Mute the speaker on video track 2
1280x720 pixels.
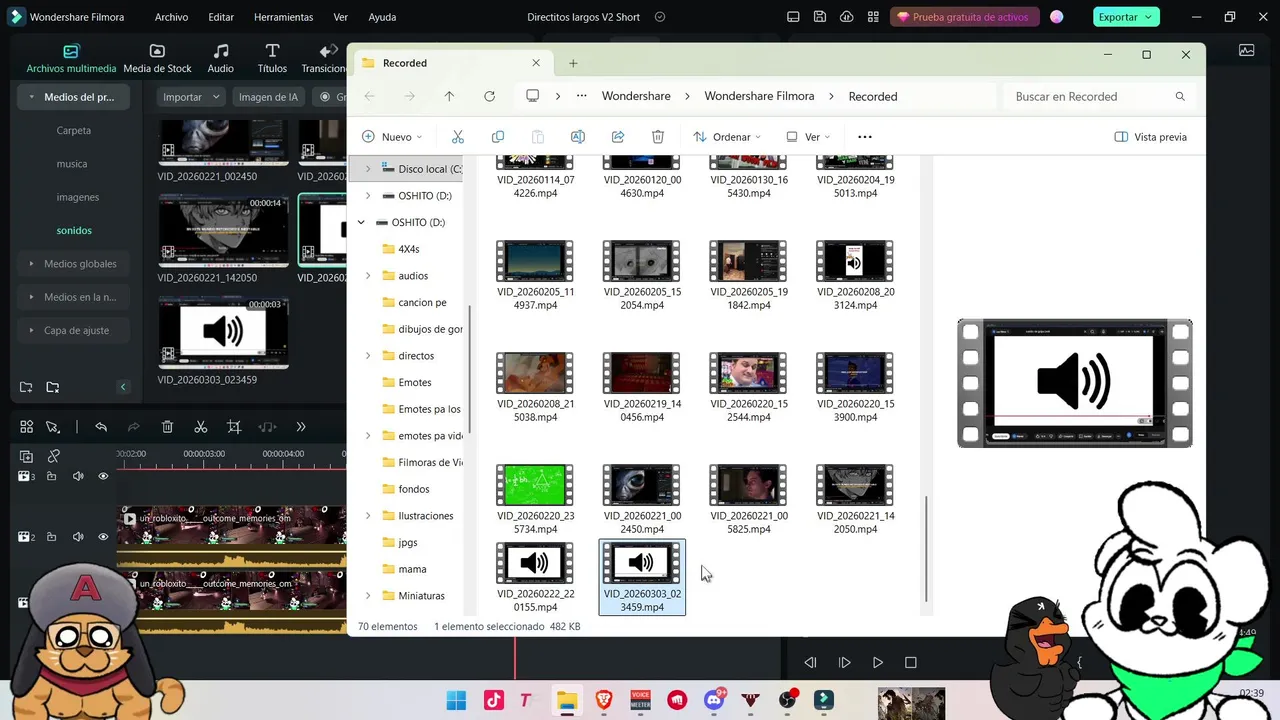78,537
